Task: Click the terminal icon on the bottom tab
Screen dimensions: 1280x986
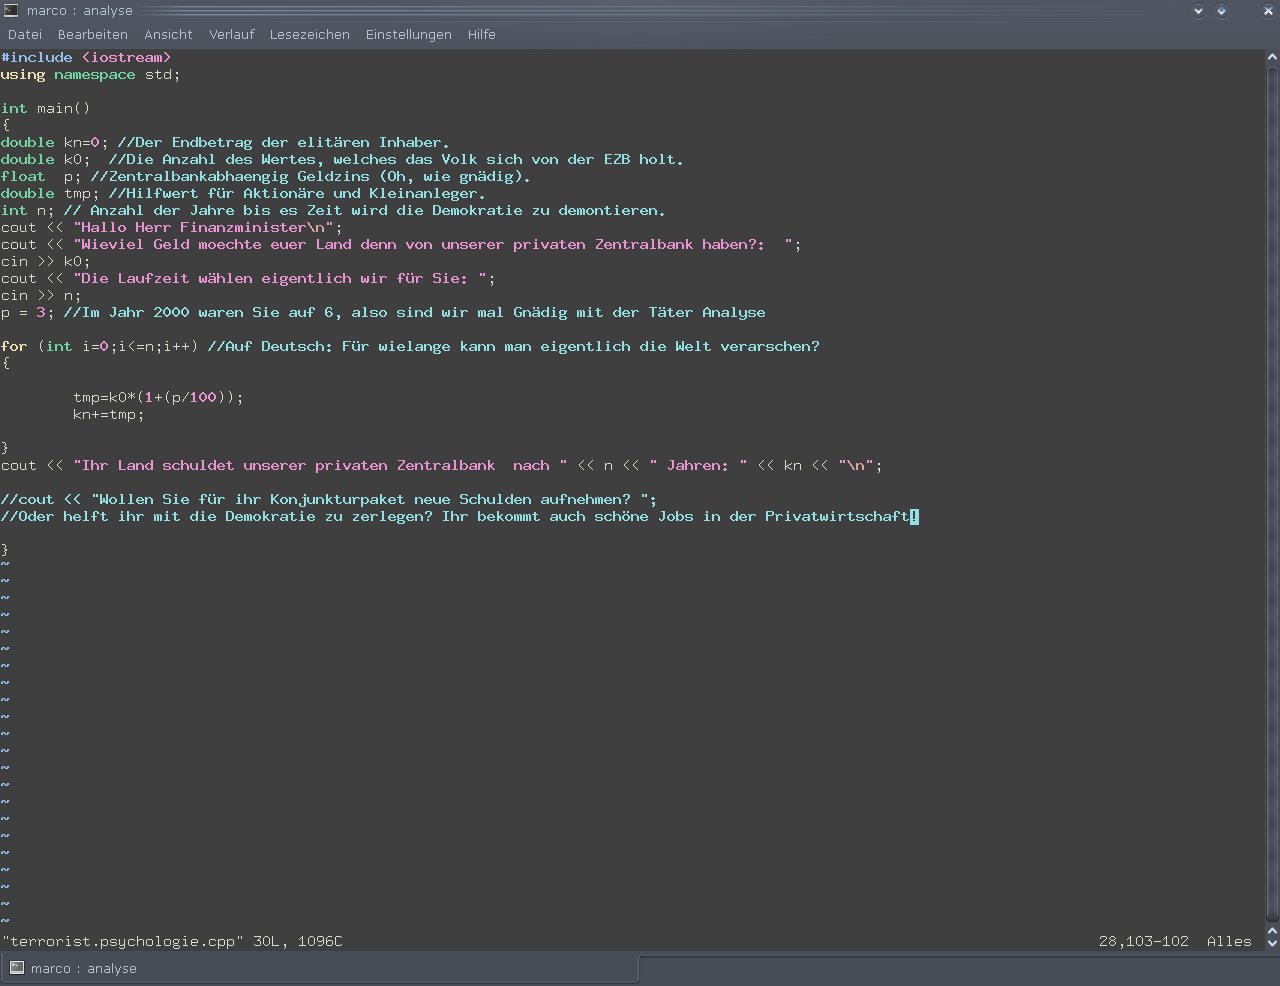Action: click(17, 968)
